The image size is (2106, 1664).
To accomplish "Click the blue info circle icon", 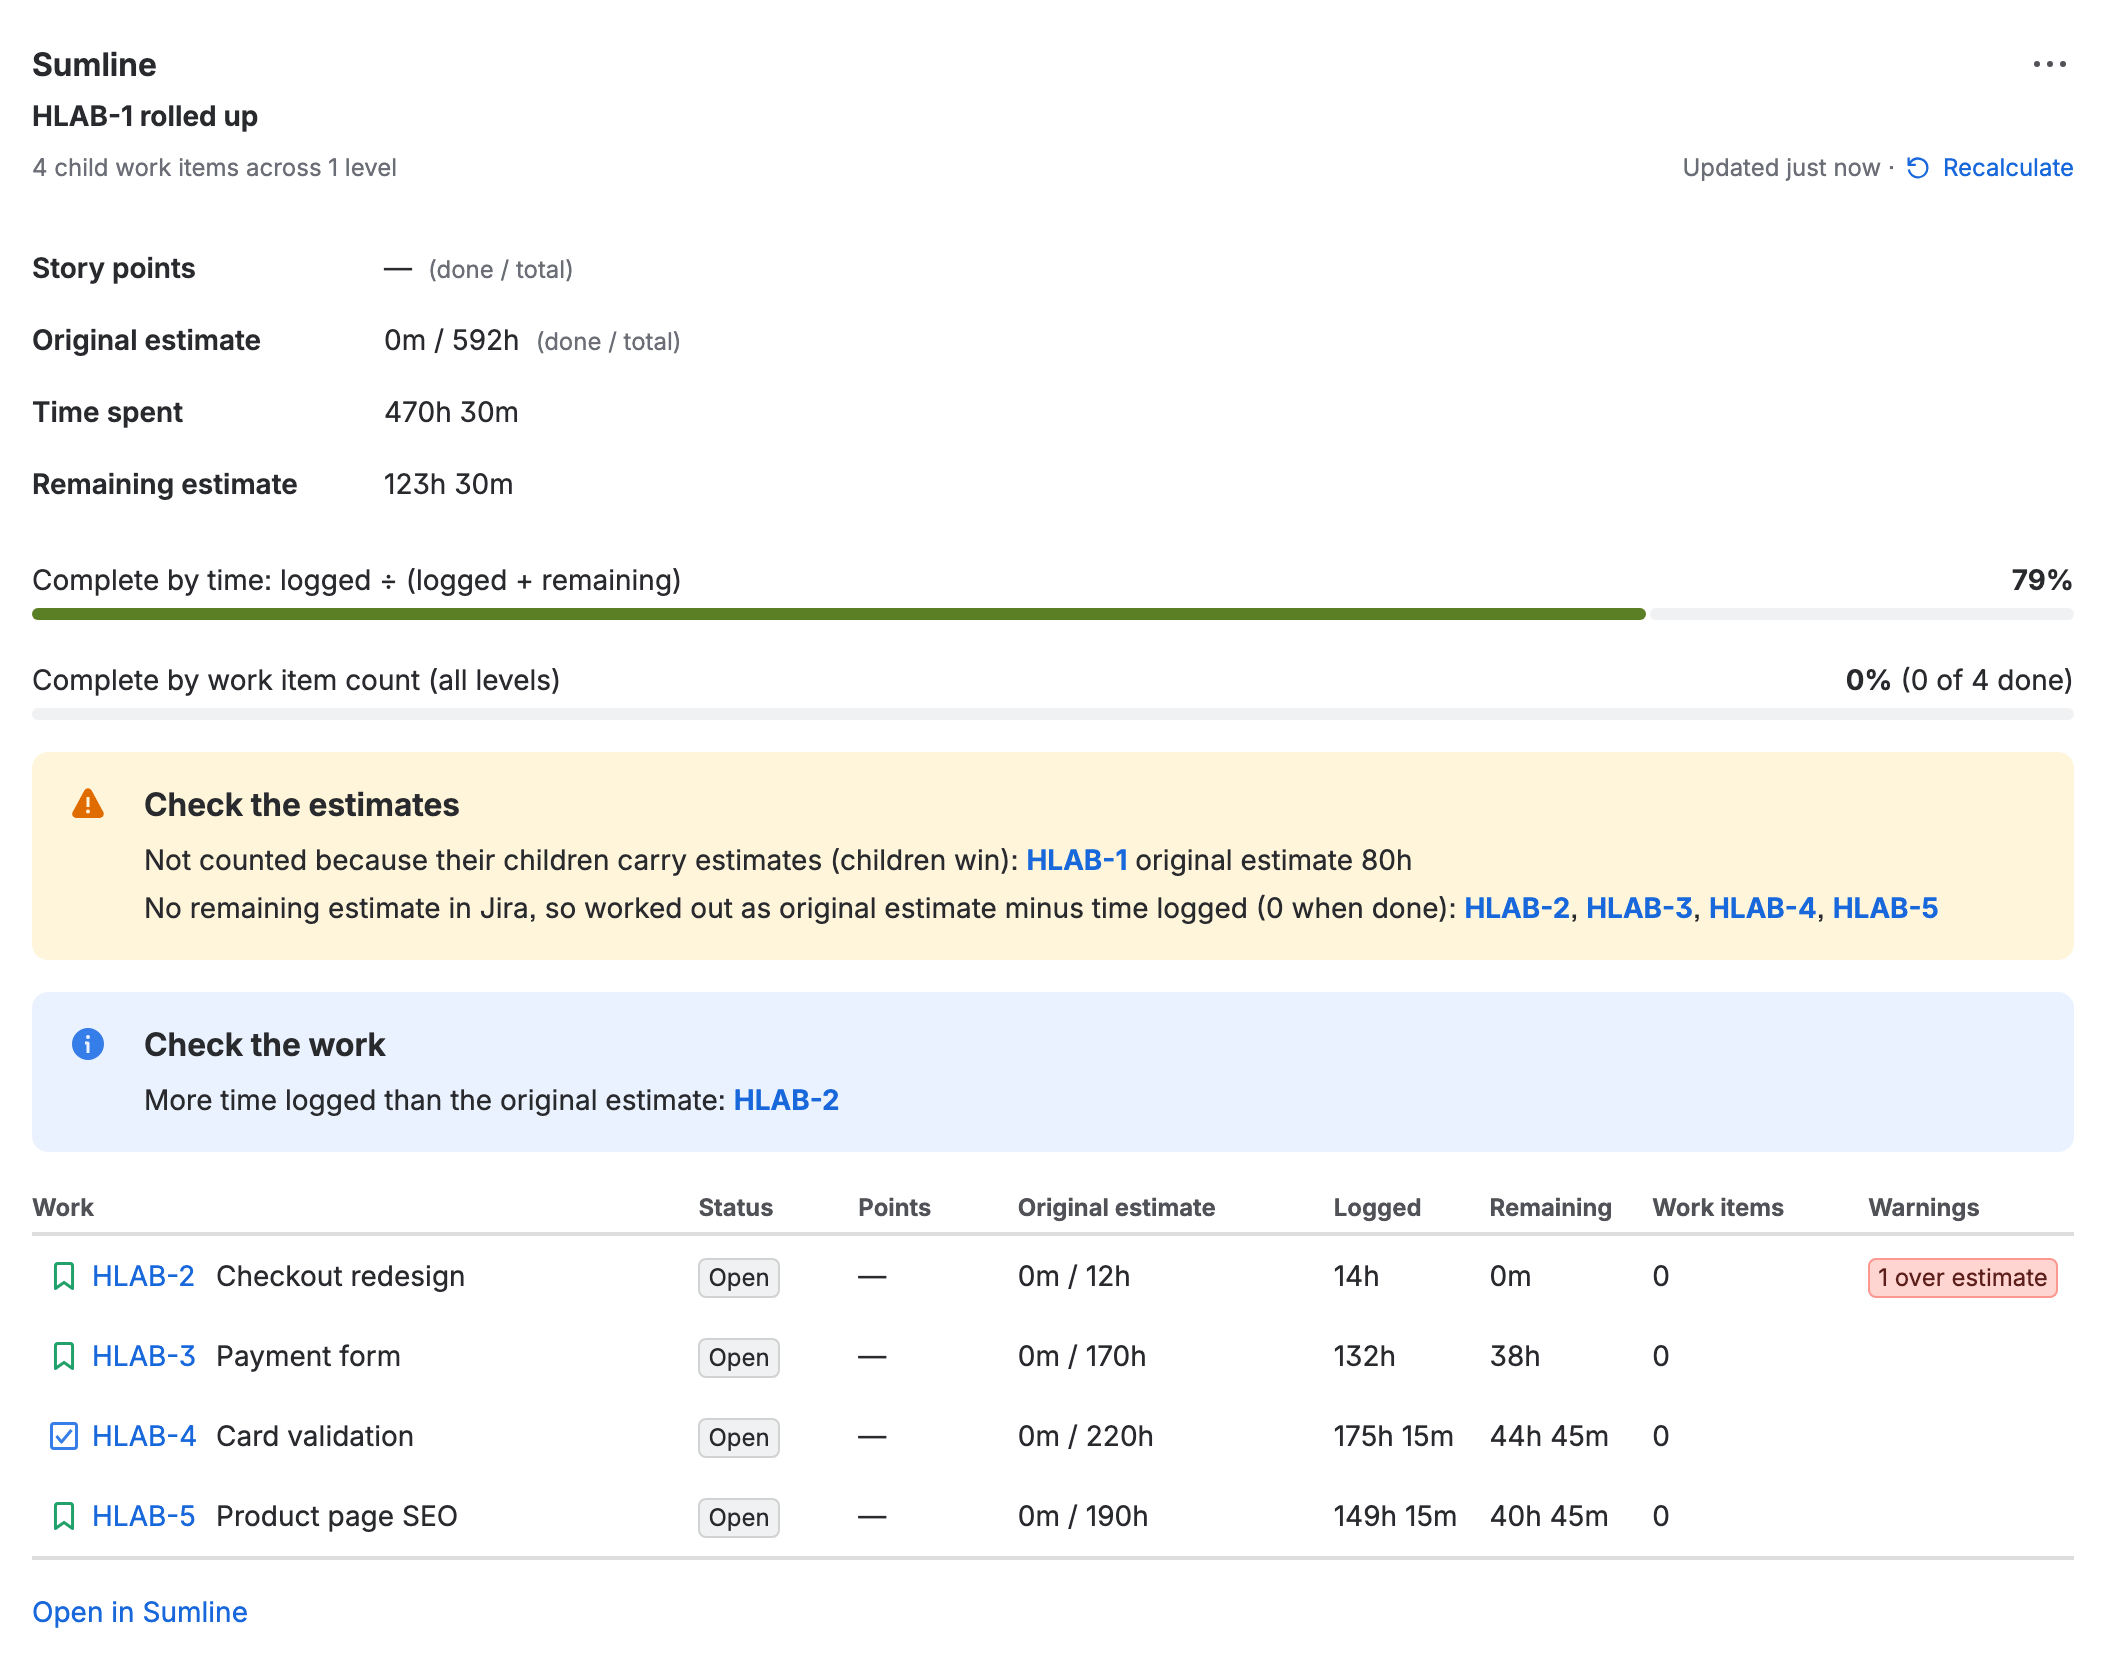I will click(x=88, y=1044).
